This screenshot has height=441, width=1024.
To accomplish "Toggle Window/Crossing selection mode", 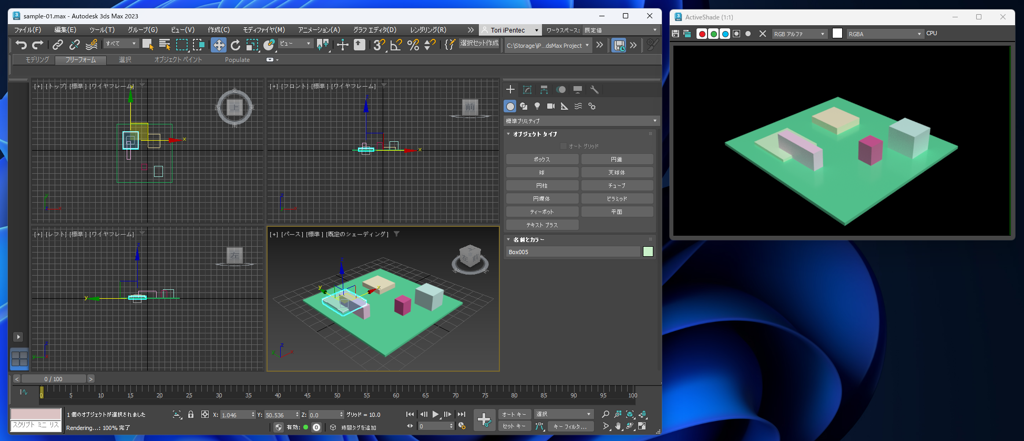I will pyautogui.click(x=199, y=44).
